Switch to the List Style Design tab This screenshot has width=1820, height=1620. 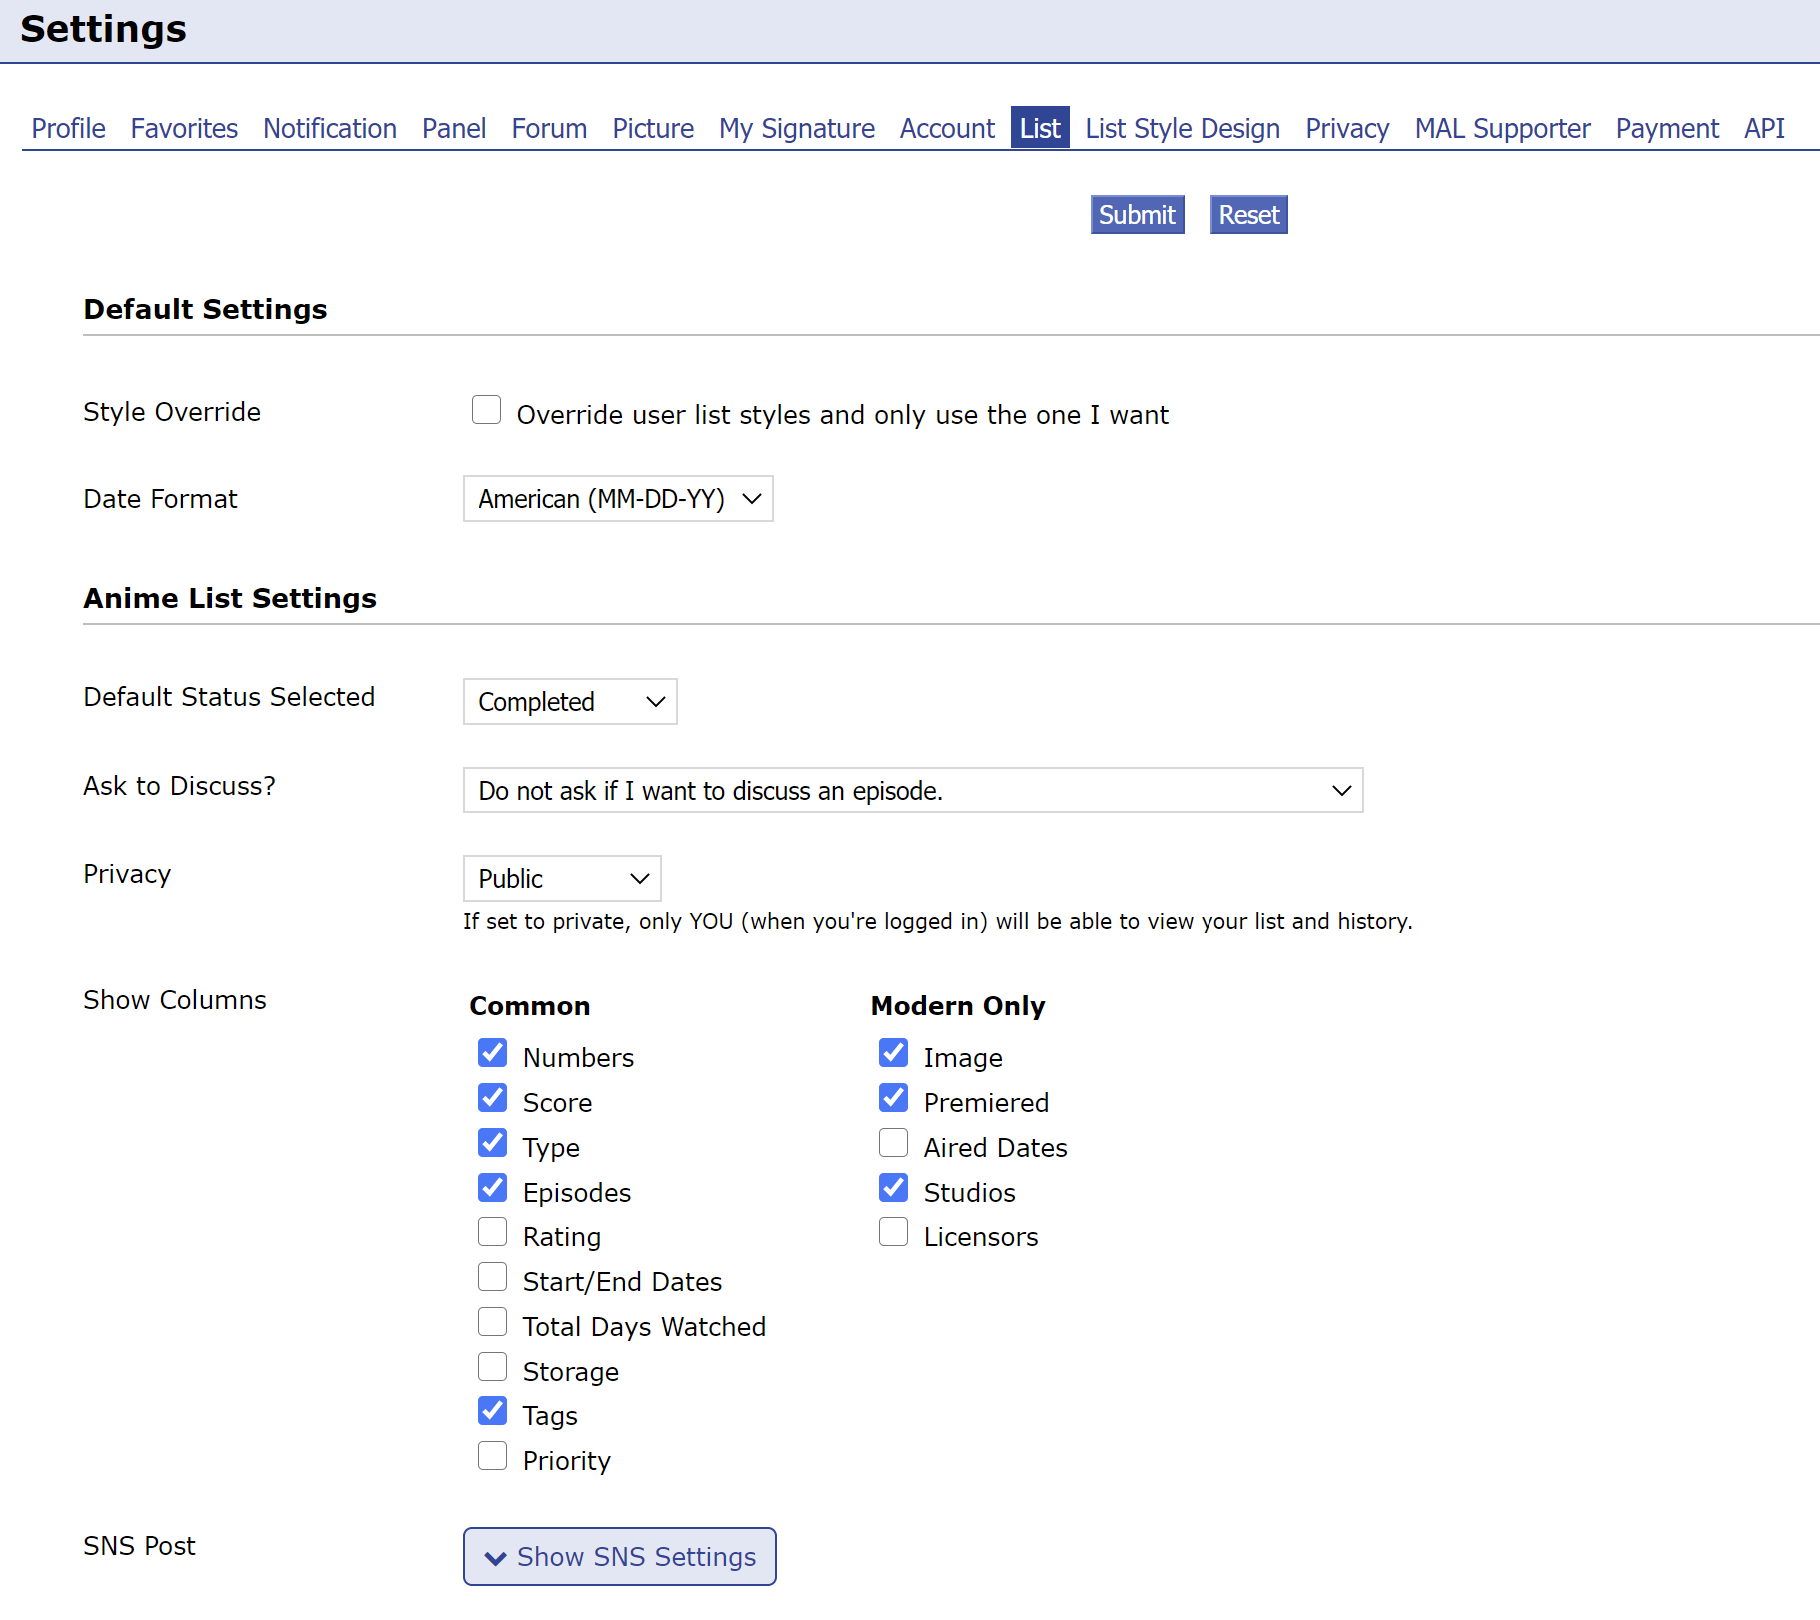1182,129
